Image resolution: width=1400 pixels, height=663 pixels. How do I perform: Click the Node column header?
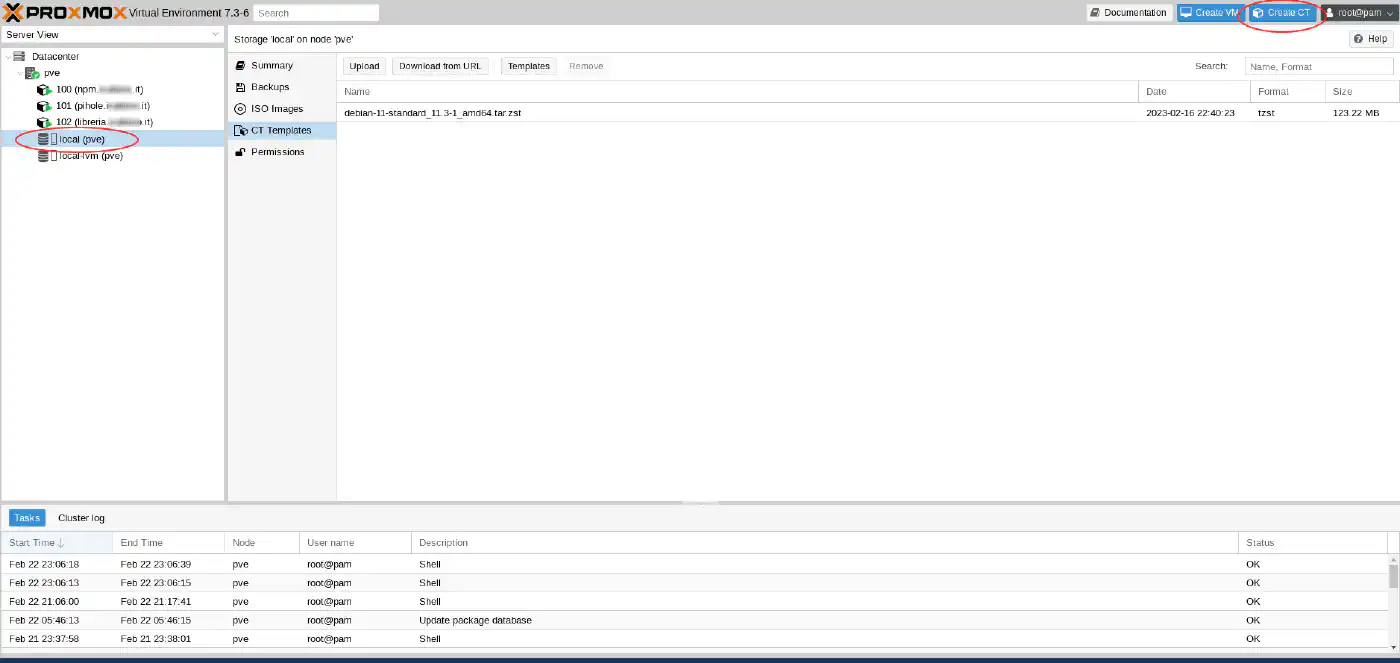click(262, 543)
